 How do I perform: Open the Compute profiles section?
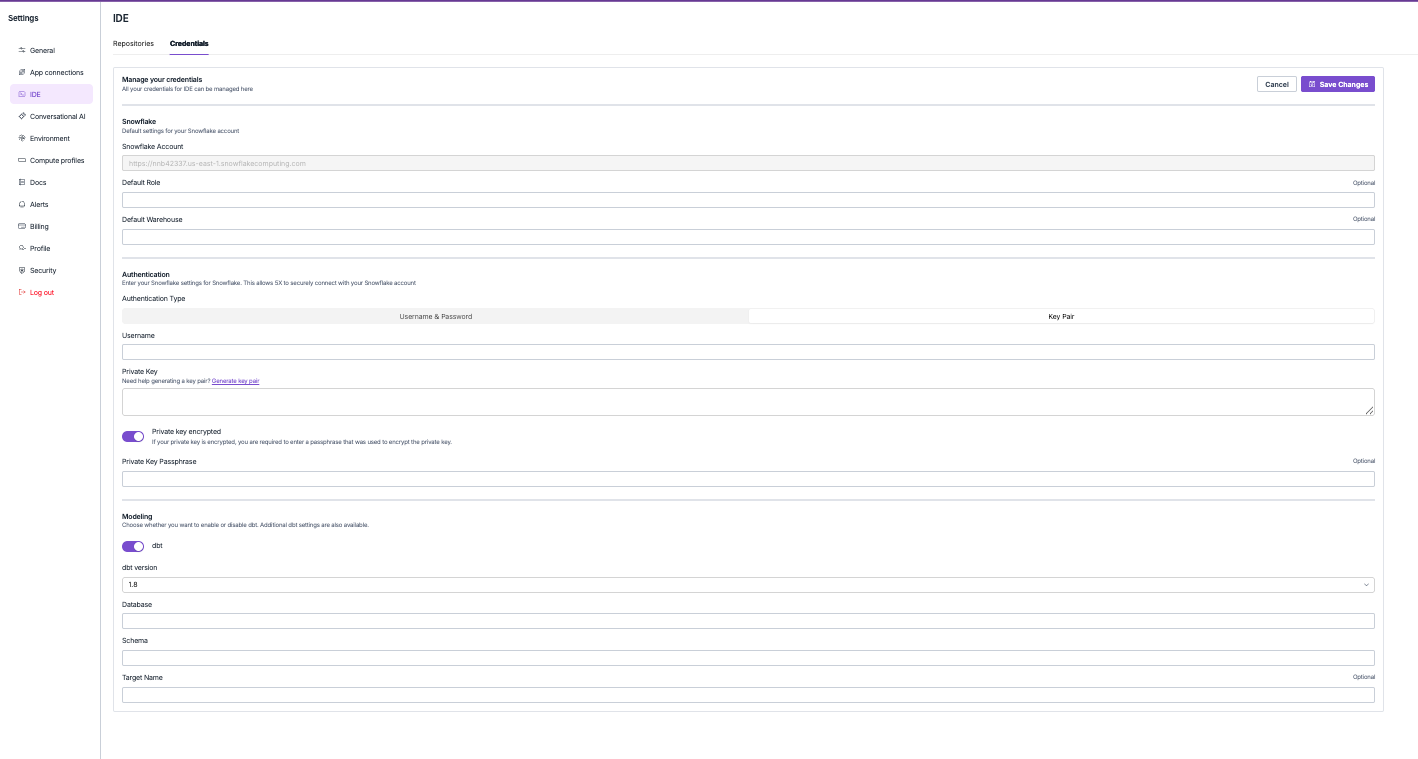pos(56,160)
